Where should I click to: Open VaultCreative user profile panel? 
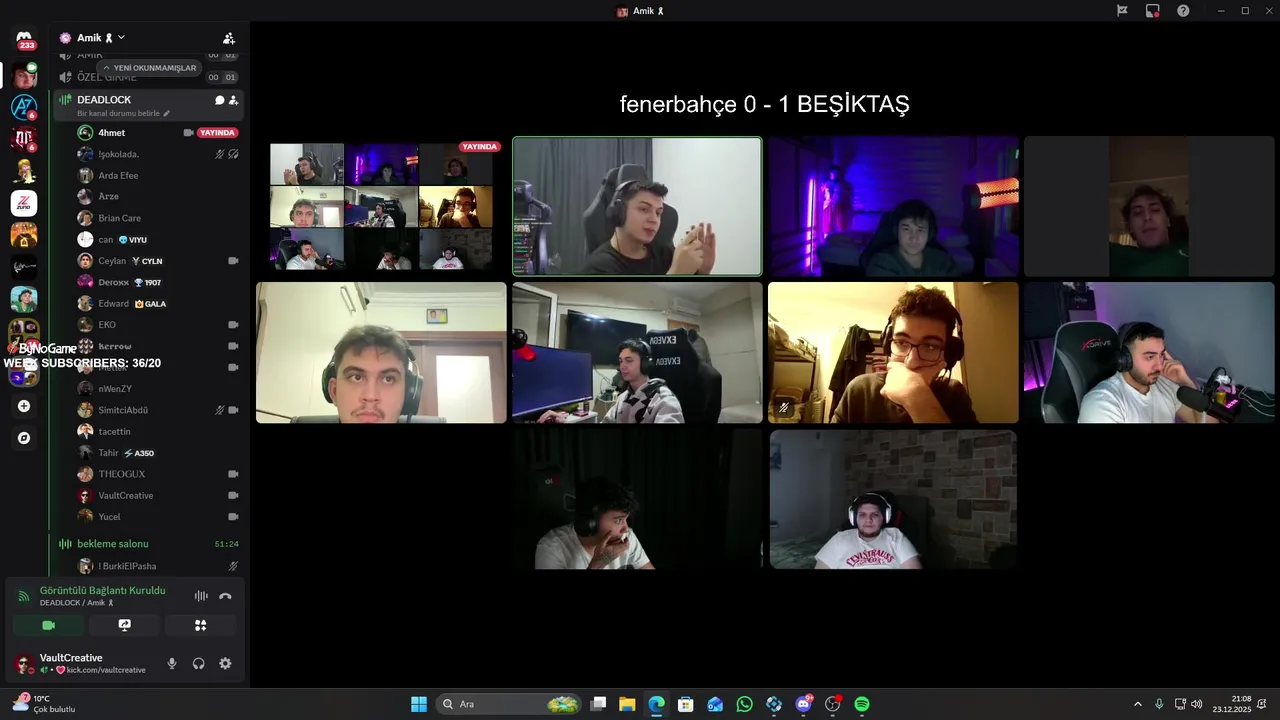click(x=80, y=663)
